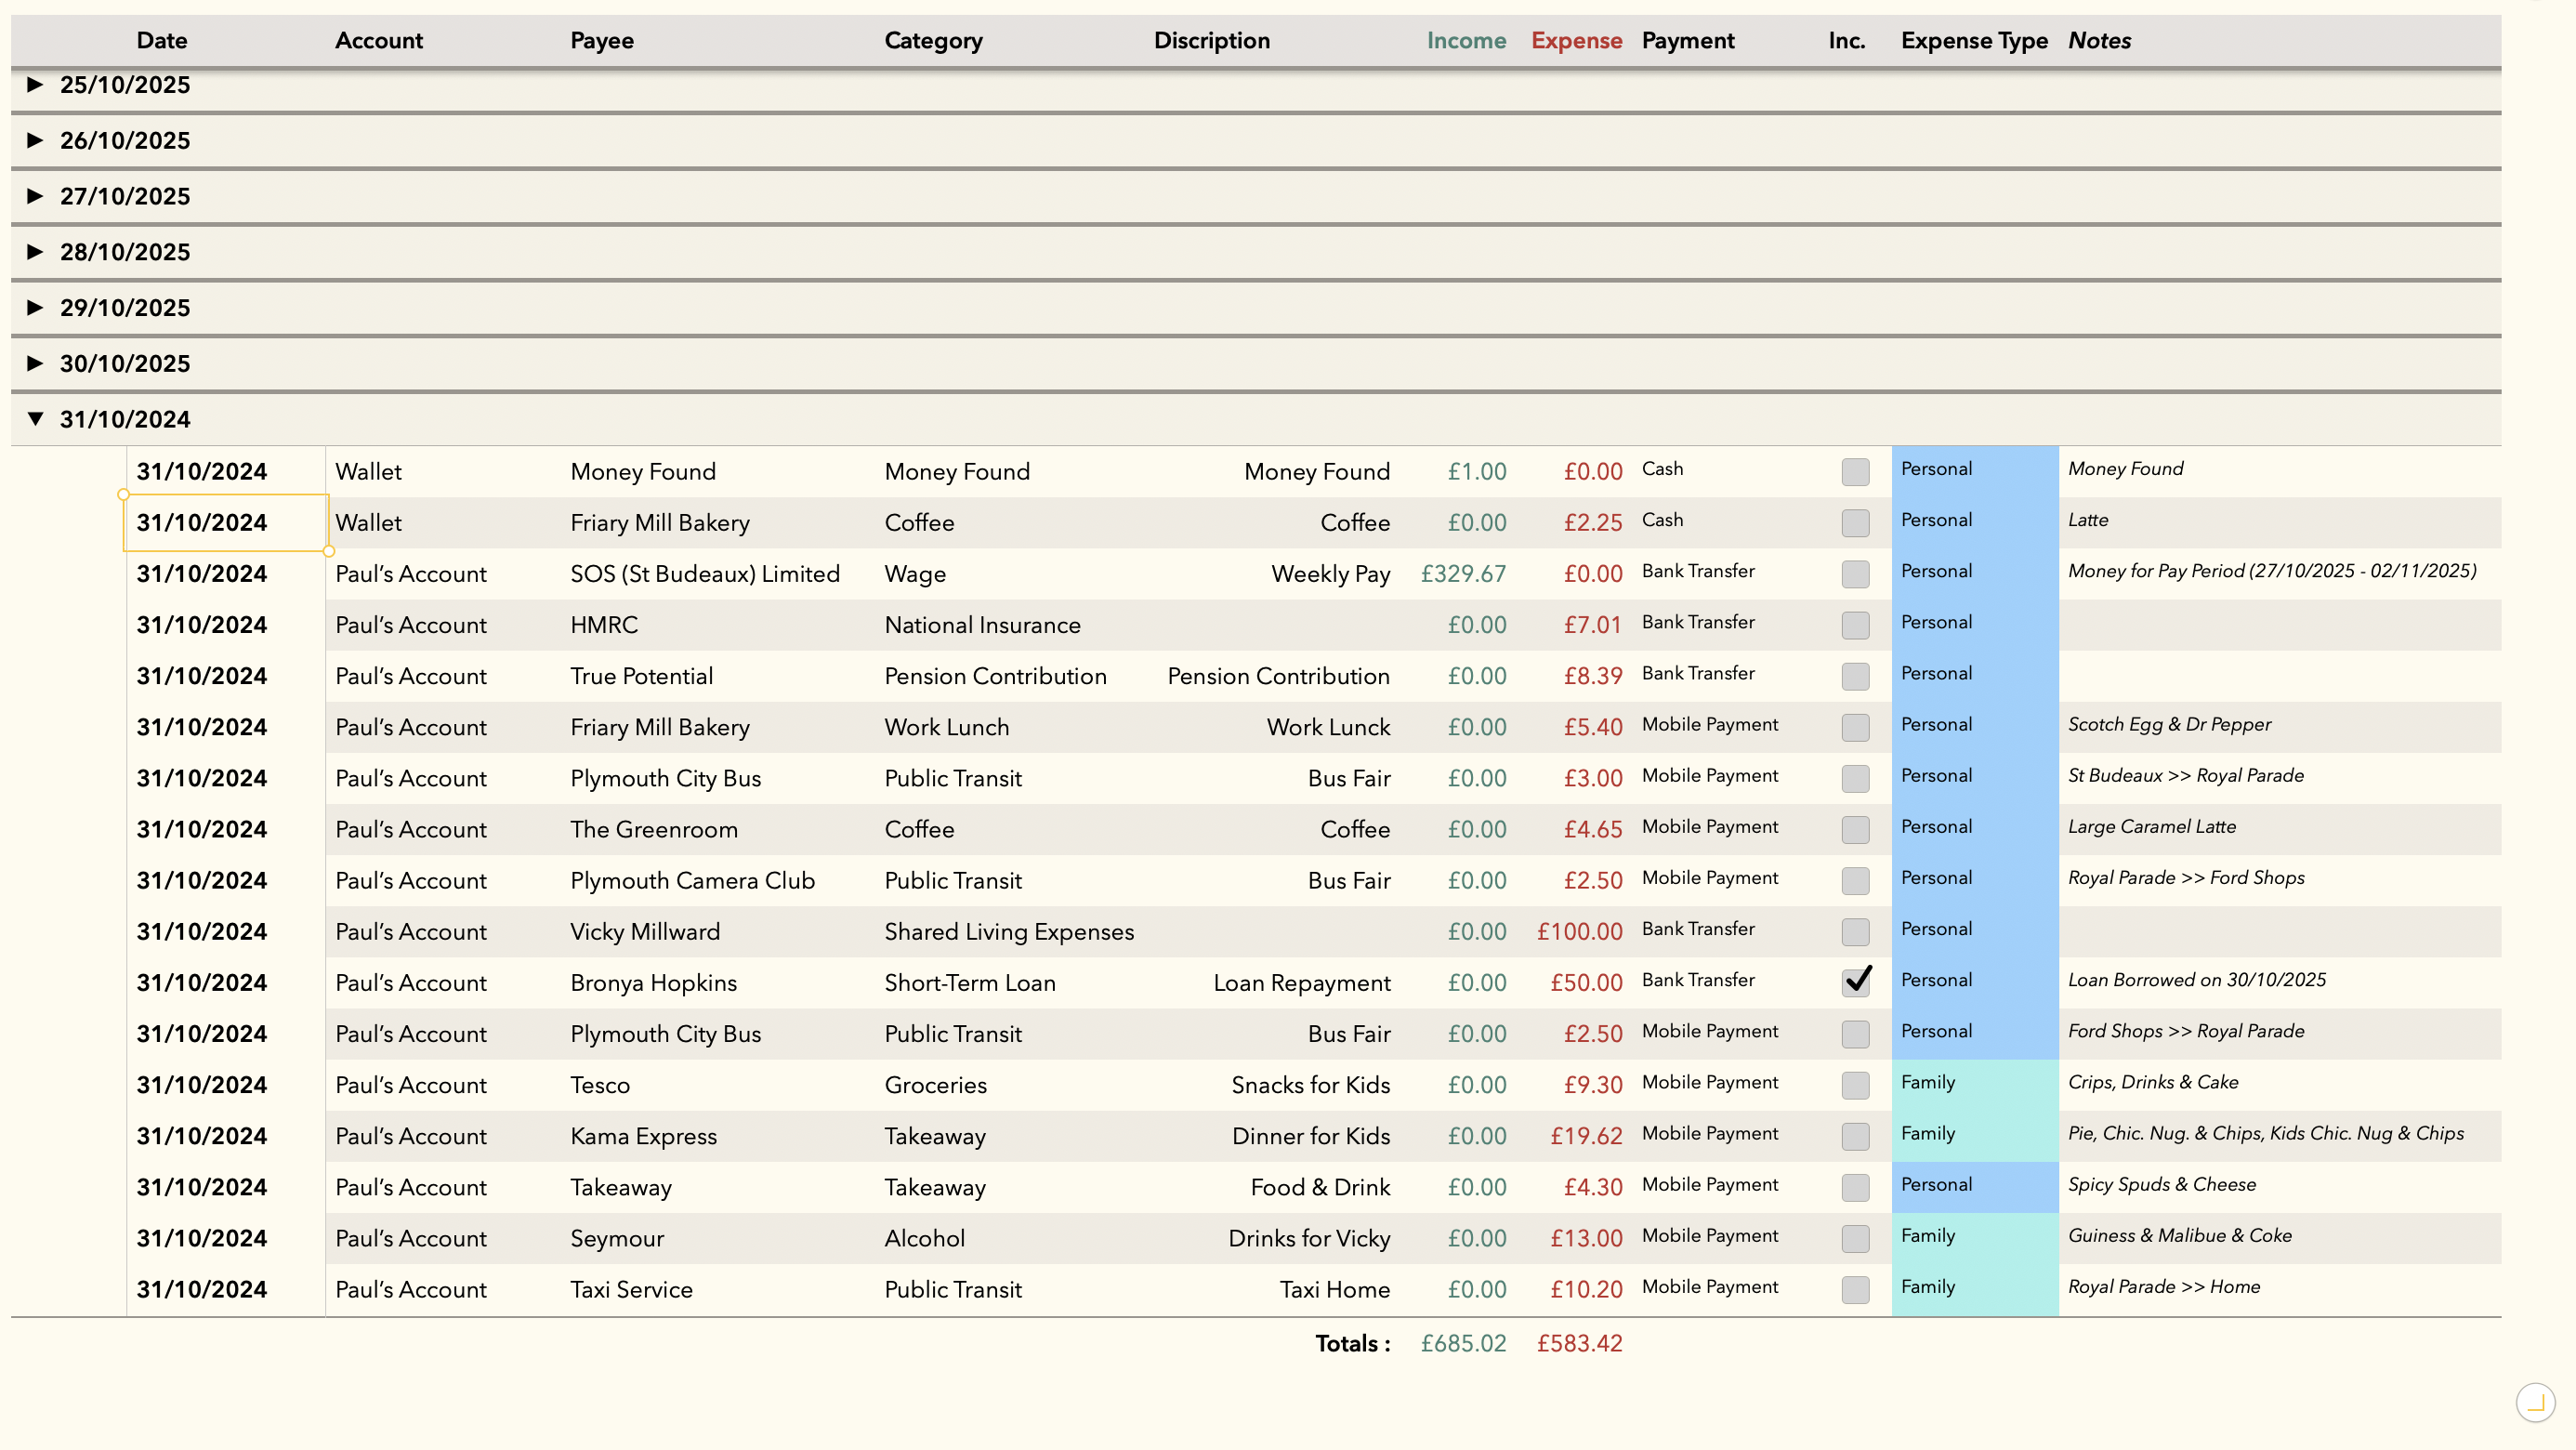Viewport: 2576px width, 1450px height.
Task: Click the blue Personal cell for HMRC
Action: coord(1974,624)
